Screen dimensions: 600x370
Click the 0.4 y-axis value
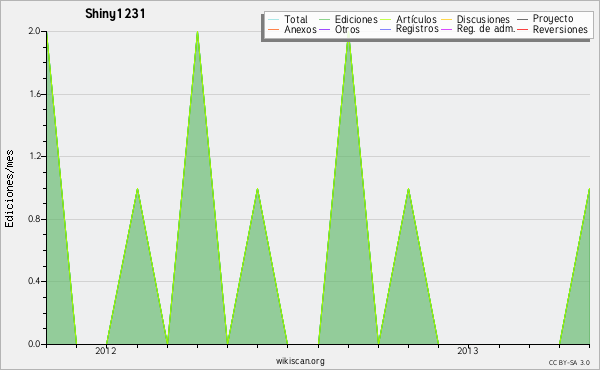[34, 281]
